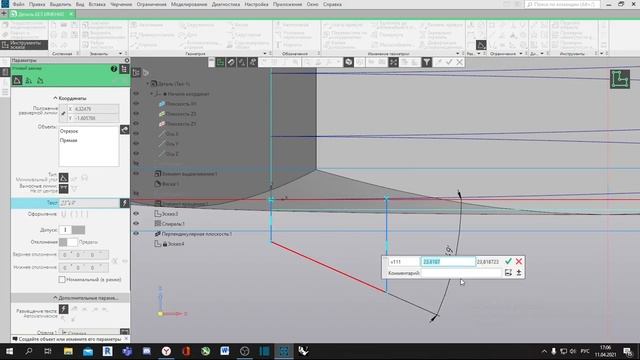Open the Справка menu

click(332, 4)
